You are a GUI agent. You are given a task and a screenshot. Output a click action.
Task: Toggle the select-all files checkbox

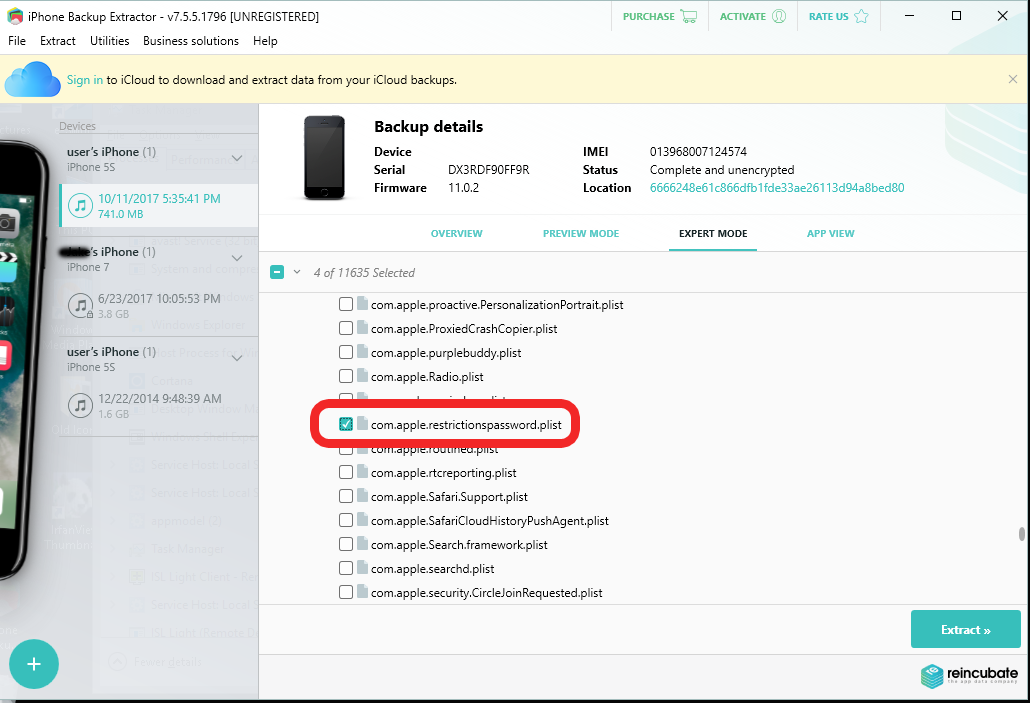[277, 272]
